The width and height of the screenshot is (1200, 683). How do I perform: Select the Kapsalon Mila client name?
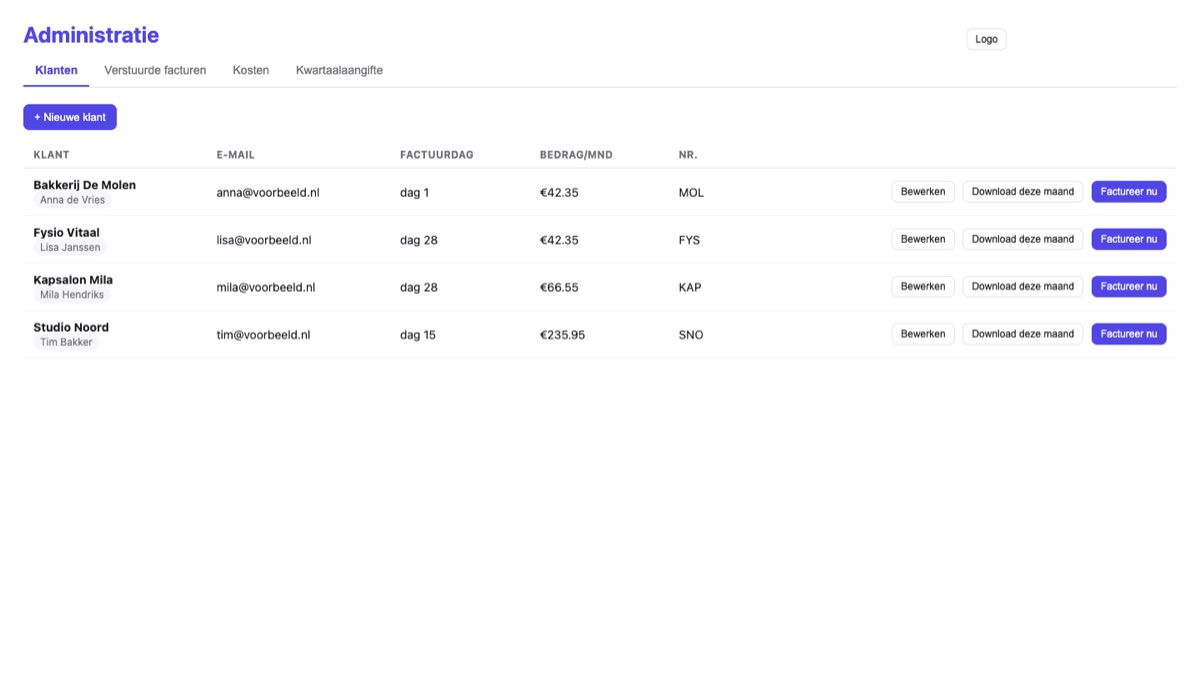[73, 280]
